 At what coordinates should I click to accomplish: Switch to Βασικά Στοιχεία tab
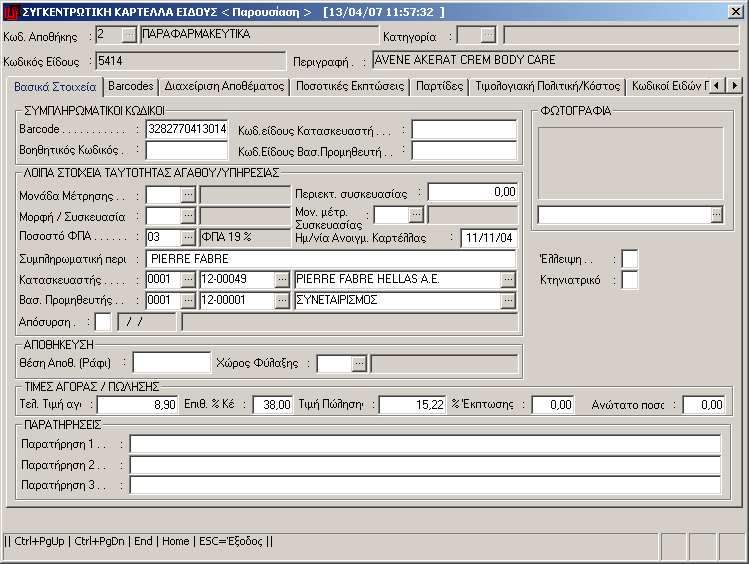click(x=55, y=86)
